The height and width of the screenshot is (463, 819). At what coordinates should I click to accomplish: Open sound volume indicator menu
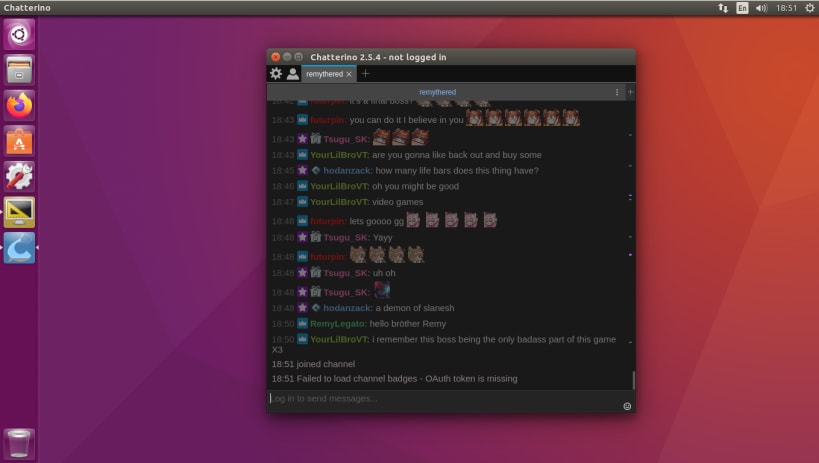click(x=762, y=8)
